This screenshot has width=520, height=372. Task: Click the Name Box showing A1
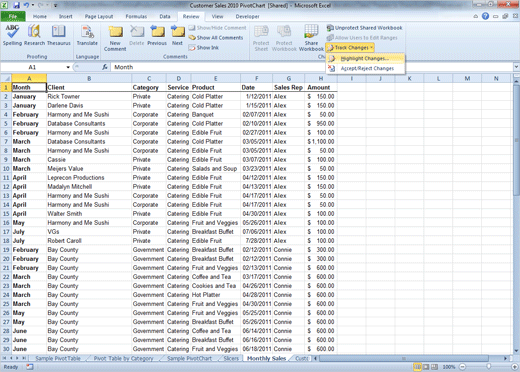coord(33,67)
